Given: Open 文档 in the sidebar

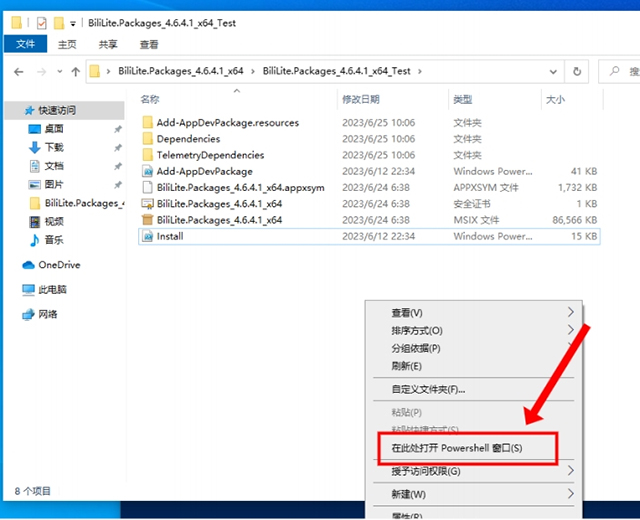Looking at the screenshot, I should point(54,166).
